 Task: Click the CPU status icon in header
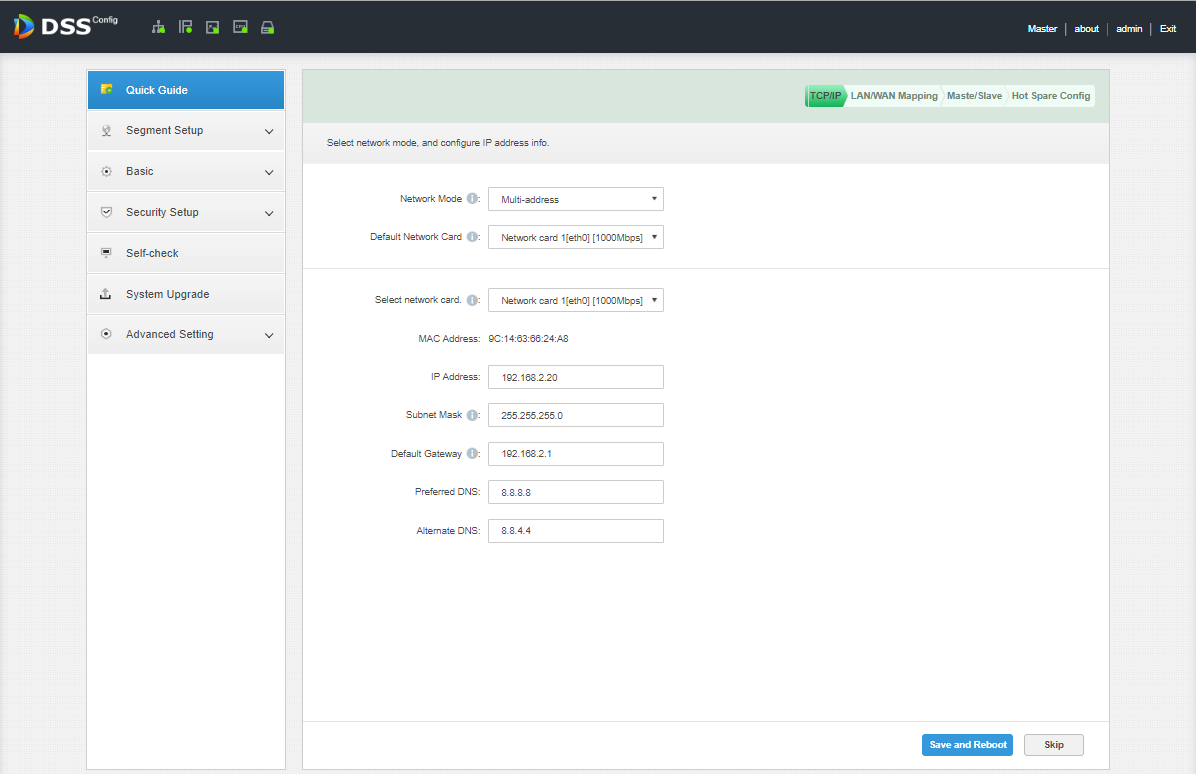(240, 28)
